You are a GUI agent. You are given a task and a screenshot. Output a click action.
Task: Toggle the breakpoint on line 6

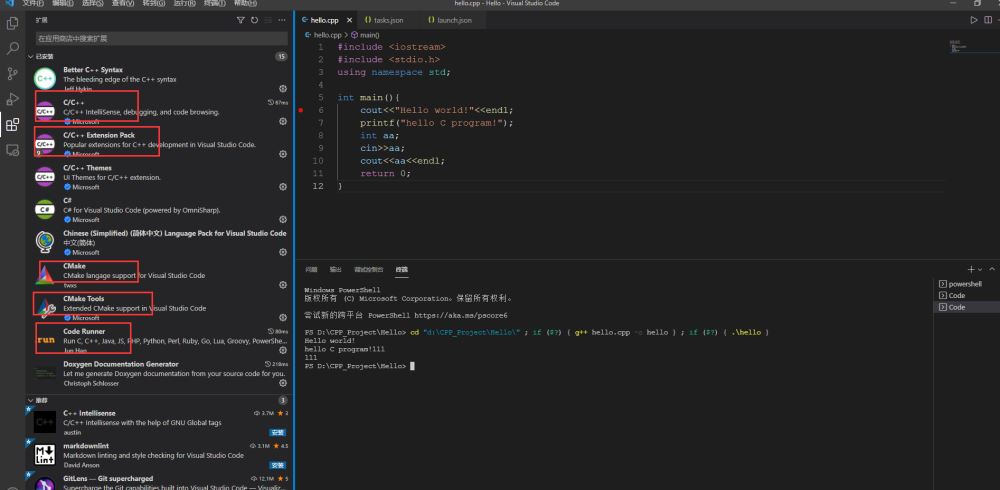click(x=301, y=110)
